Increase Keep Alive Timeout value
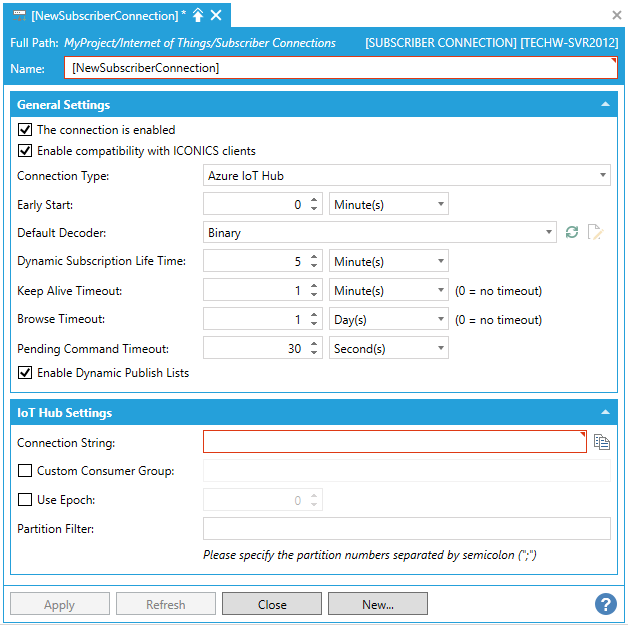 point(314,286)
